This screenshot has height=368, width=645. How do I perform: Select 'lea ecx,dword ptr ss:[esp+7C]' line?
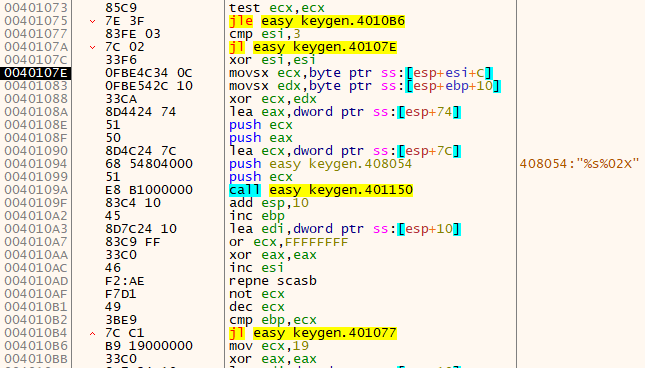(345, 151)
